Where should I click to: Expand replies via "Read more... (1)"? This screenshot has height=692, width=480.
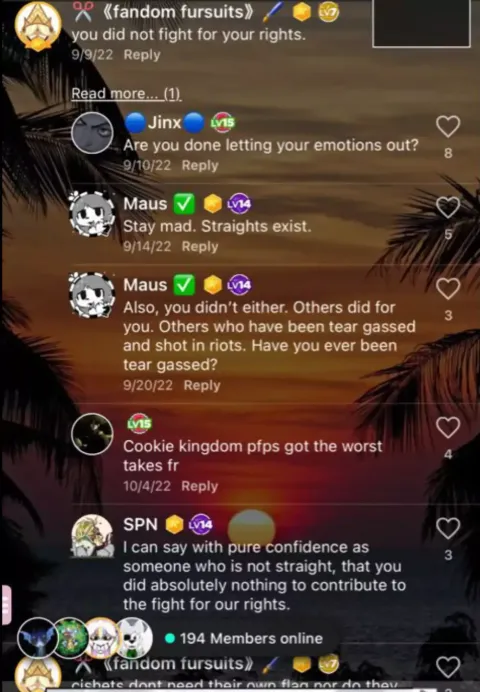coord(126,93)
